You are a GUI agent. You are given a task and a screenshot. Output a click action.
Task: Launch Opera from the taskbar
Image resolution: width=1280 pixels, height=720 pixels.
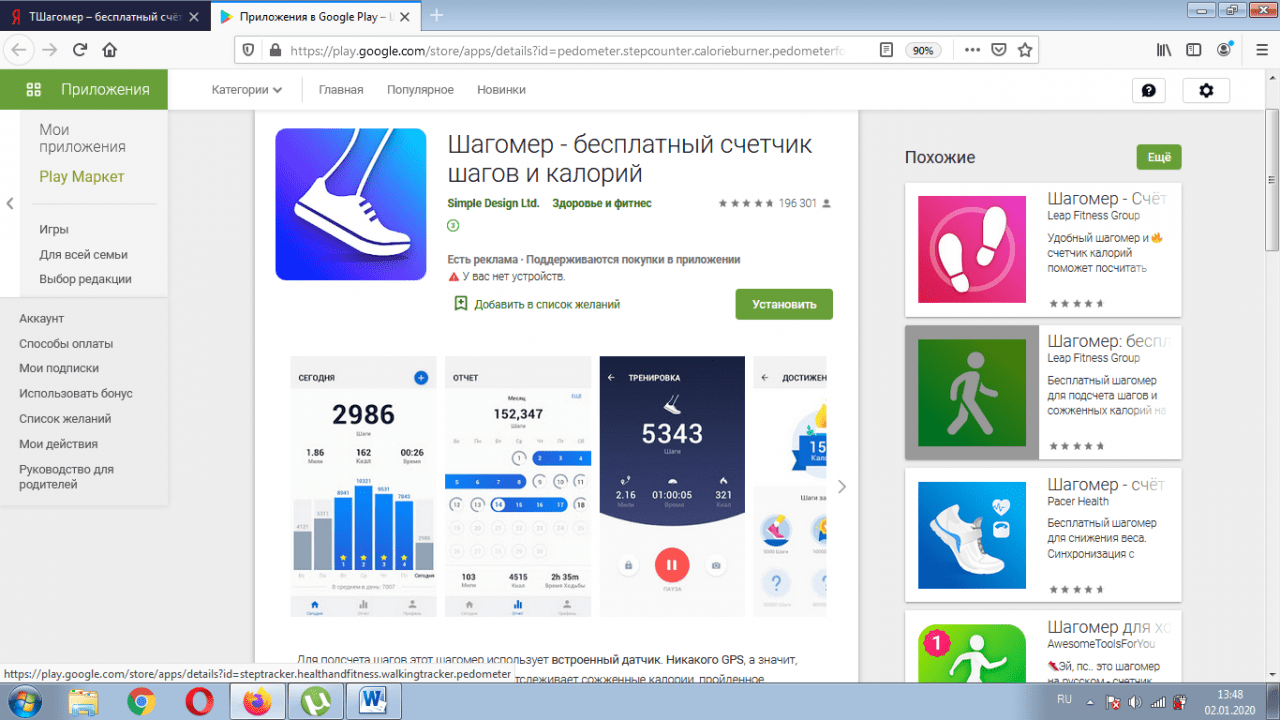tap(199, 703)
